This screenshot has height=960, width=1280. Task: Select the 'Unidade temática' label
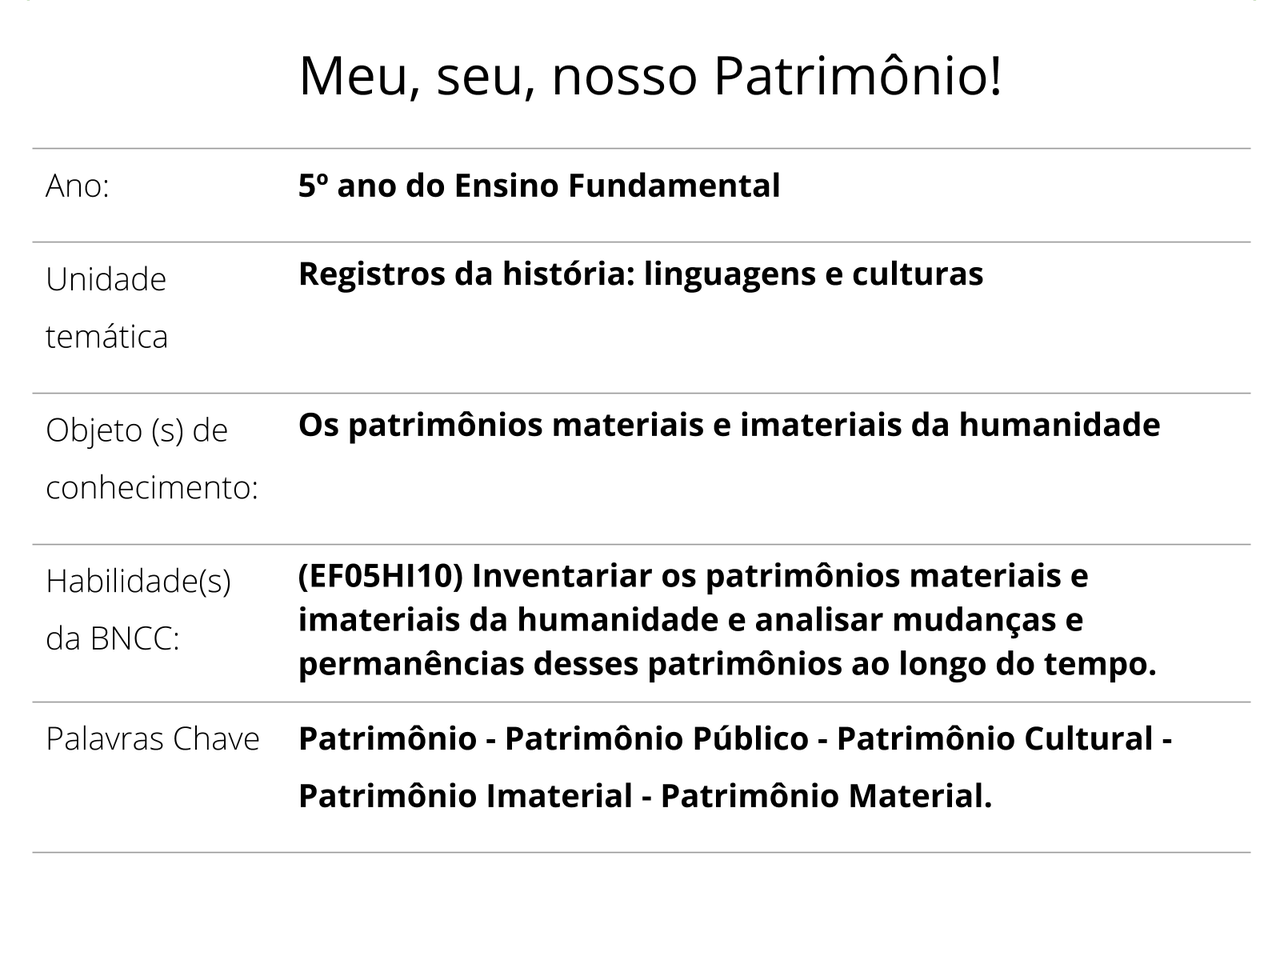(106, 307)
